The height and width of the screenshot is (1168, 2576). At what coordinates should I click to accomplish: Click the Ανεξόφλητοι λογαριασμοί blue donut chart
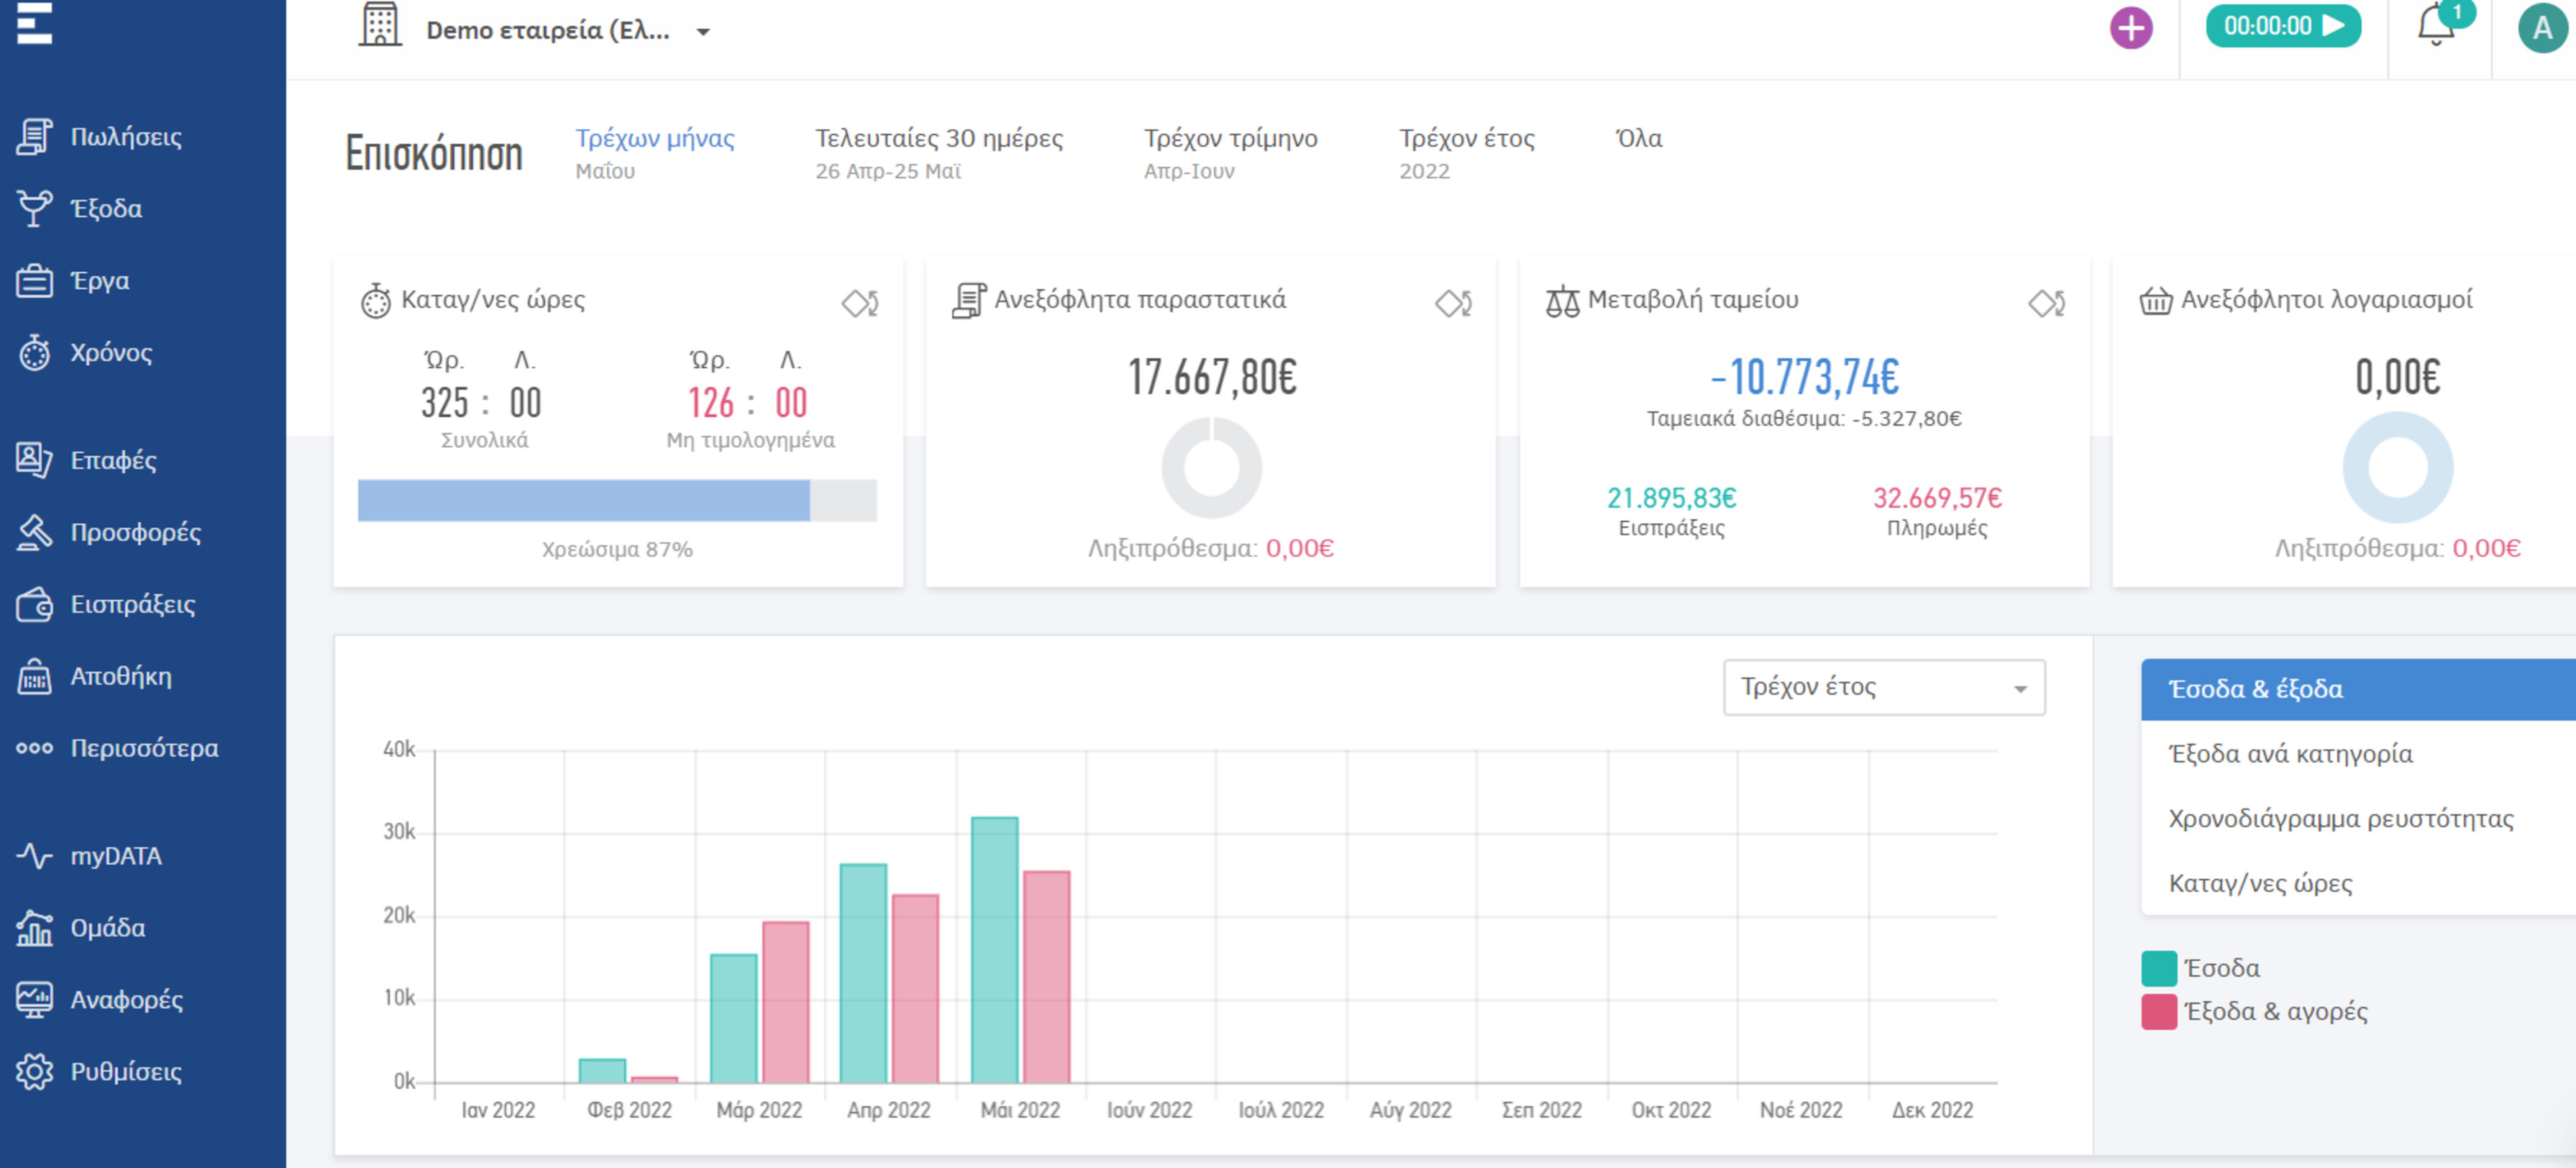(x=2397, y=468)
